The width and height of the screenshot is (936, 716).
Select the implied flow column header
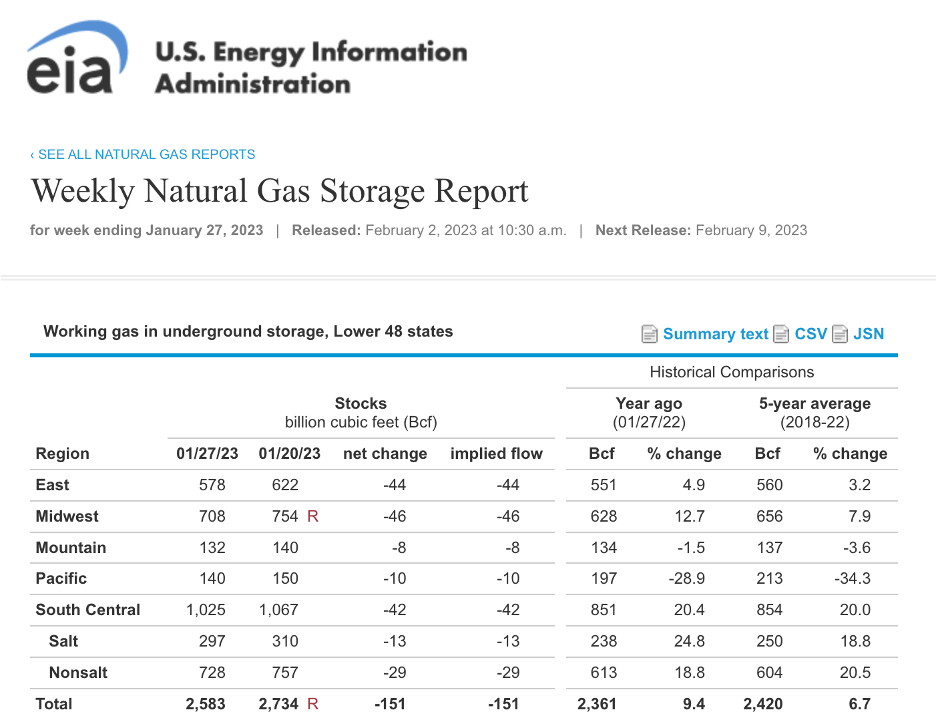point(496,454)
